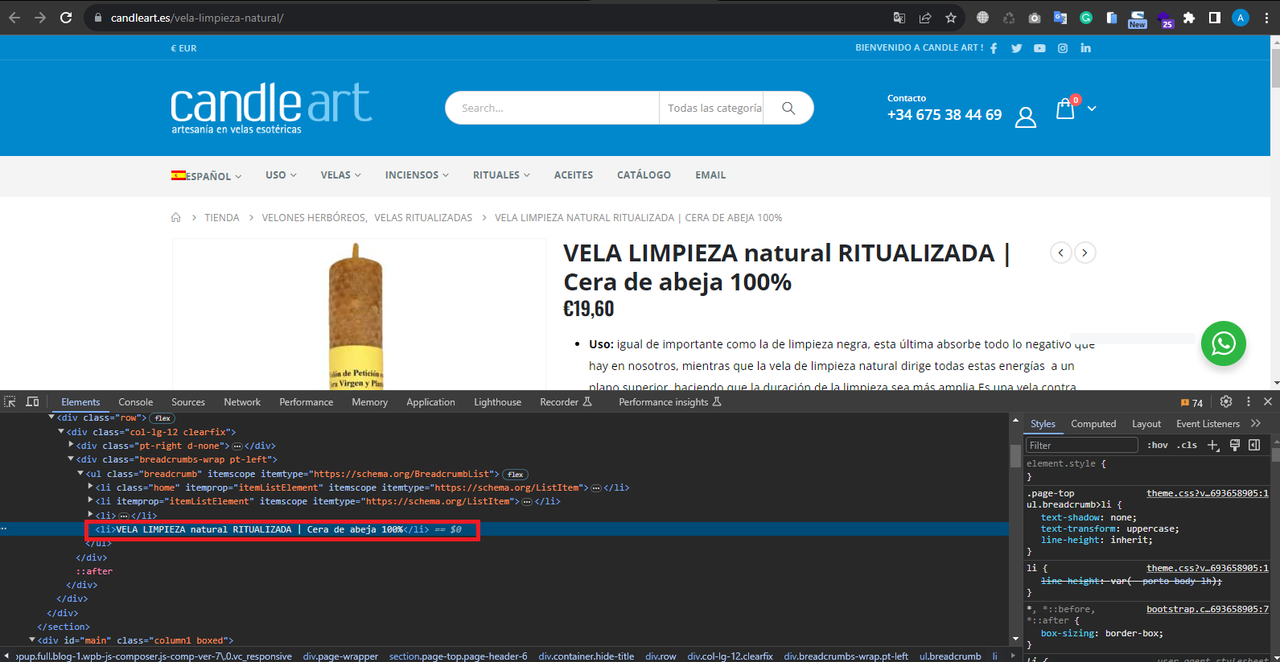Toggle computed styles sidebar icon
1280x662 pixels.
[x=1254, y=445]
